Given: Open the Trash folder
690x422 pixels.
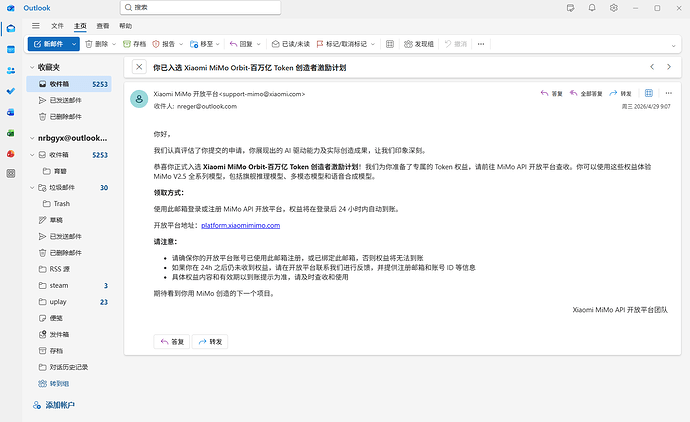Looking at the screenshot, I should tap(69, 204).
